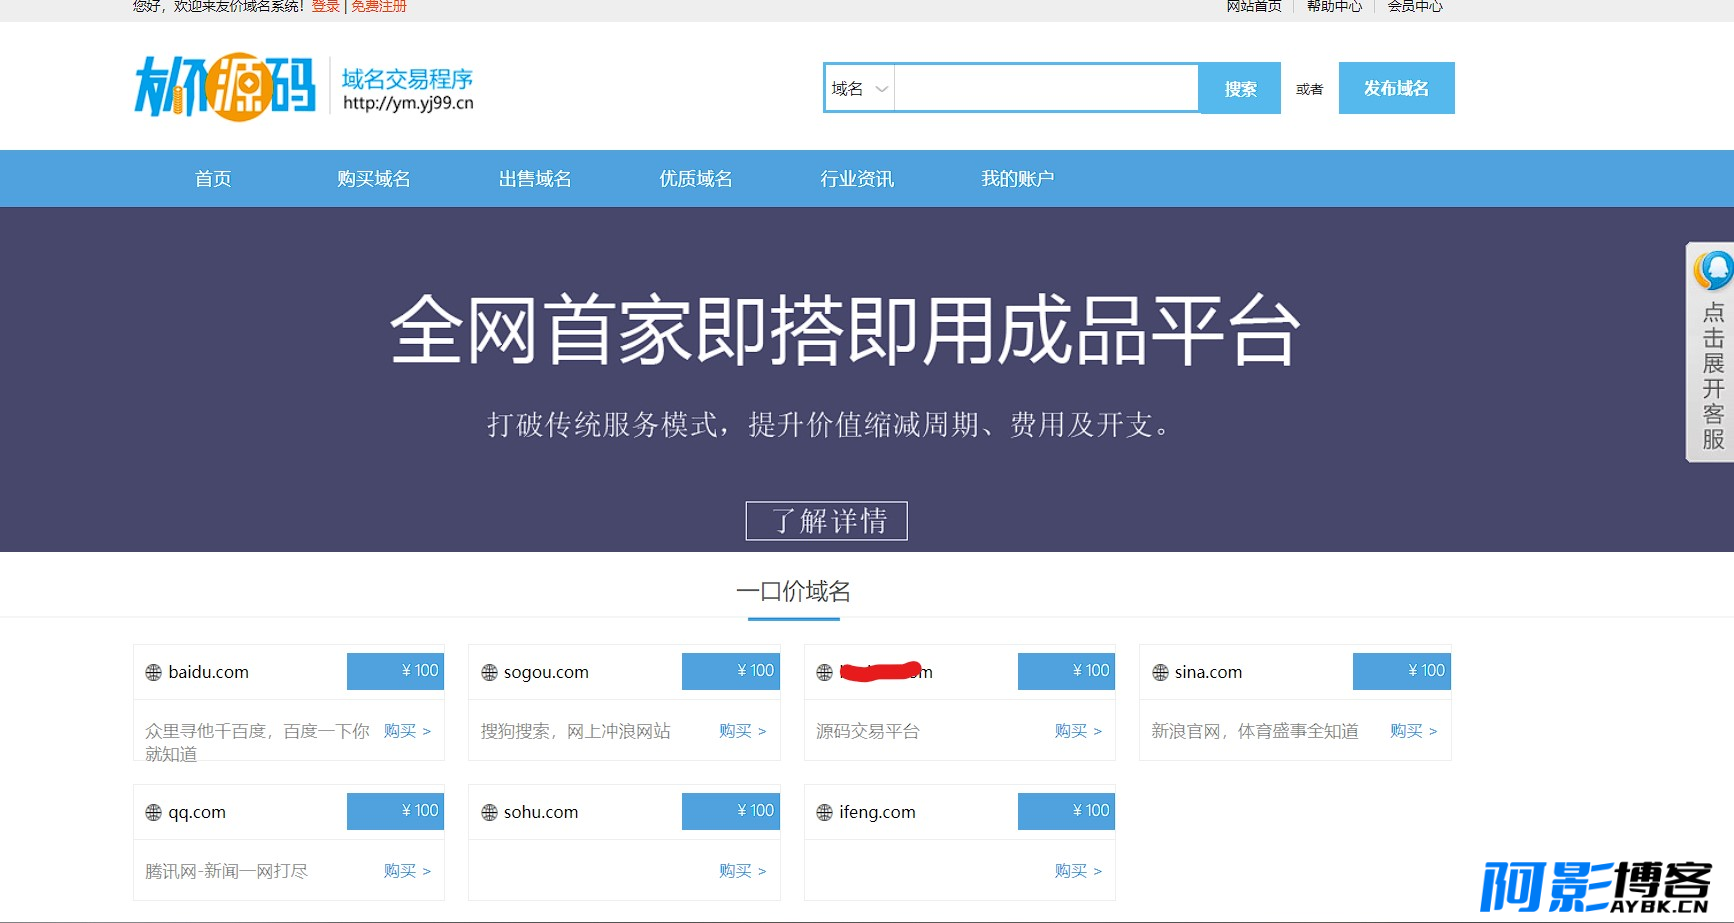Click the 登录 login link

[x=325, y=7]
